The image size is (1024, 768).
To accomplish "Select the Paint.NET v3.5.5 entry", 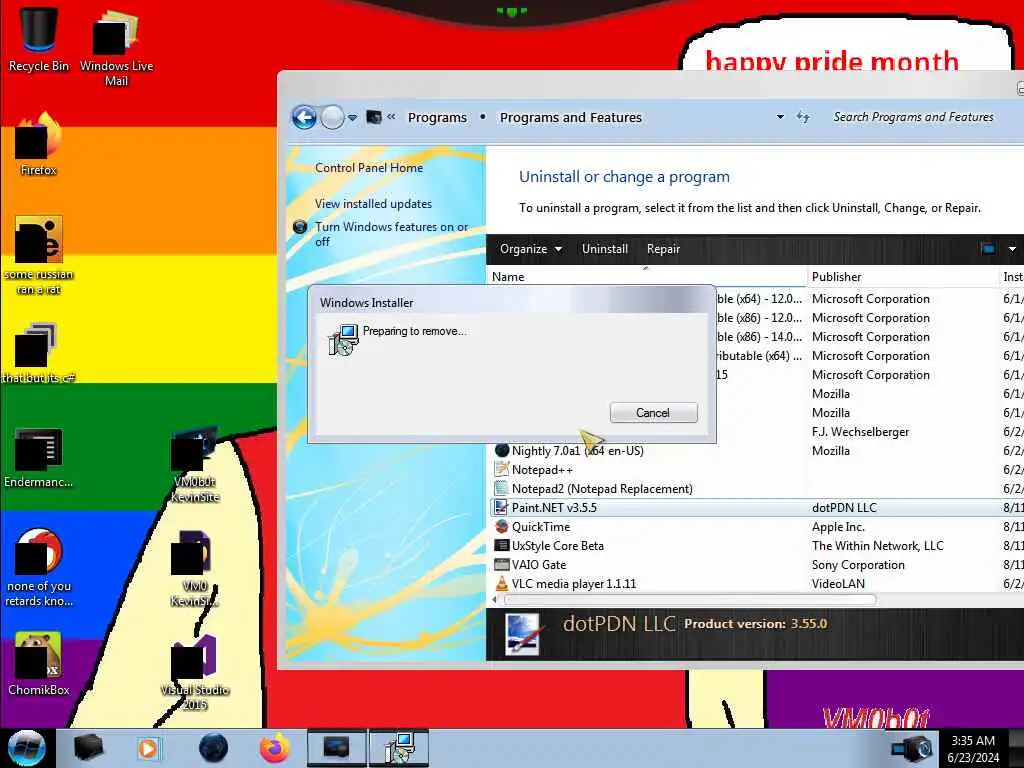I will tap(756, 507).
